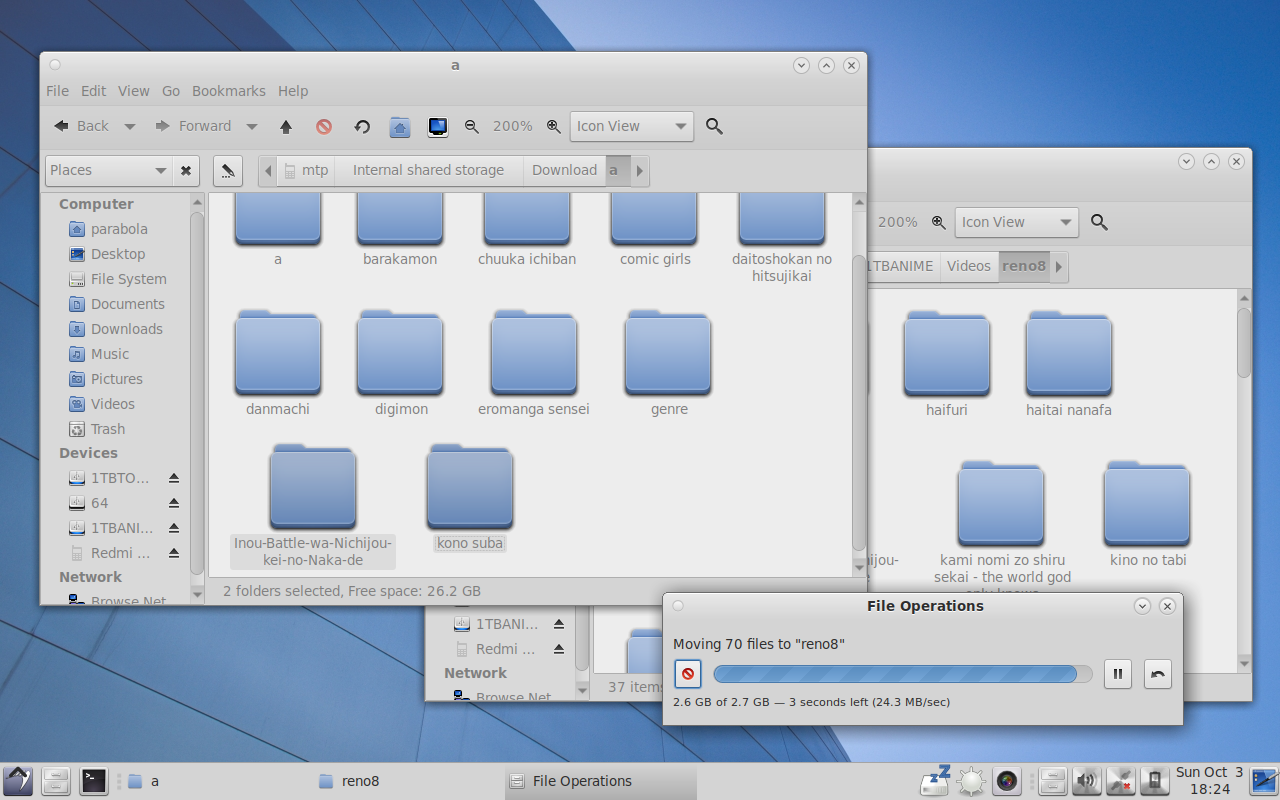Click front window vertical scrollbar
Image resolution: width=1280 pixels, height=800 pixels.
(x=859, y=402)
